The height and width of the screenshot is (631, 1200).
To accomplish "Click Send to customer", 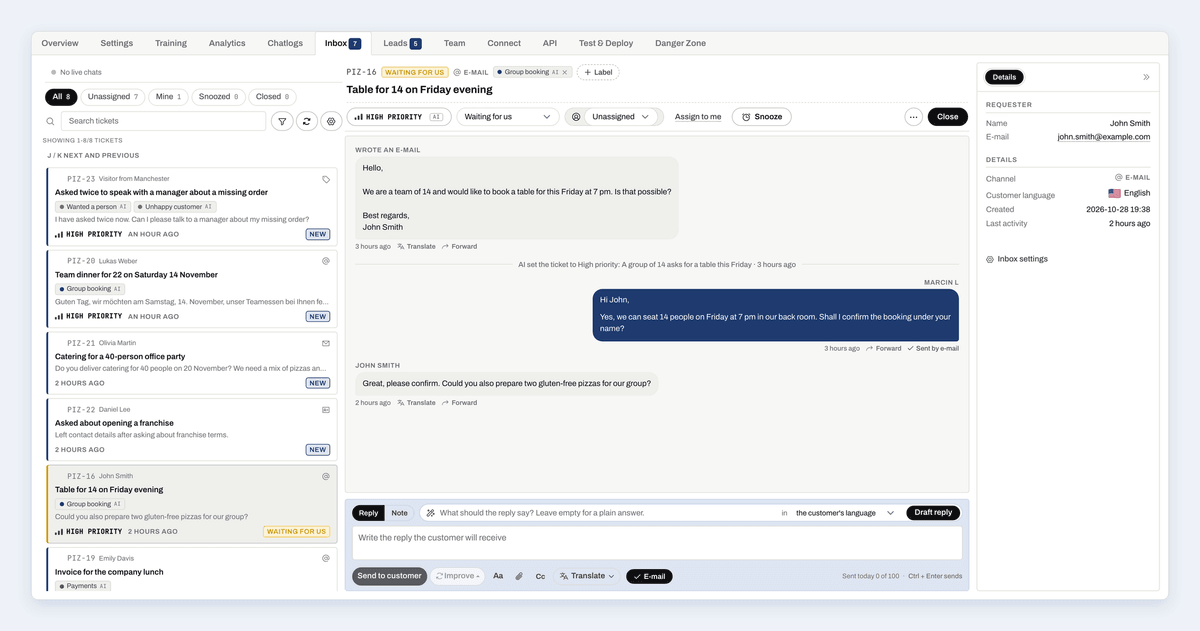I will point(389,576).
